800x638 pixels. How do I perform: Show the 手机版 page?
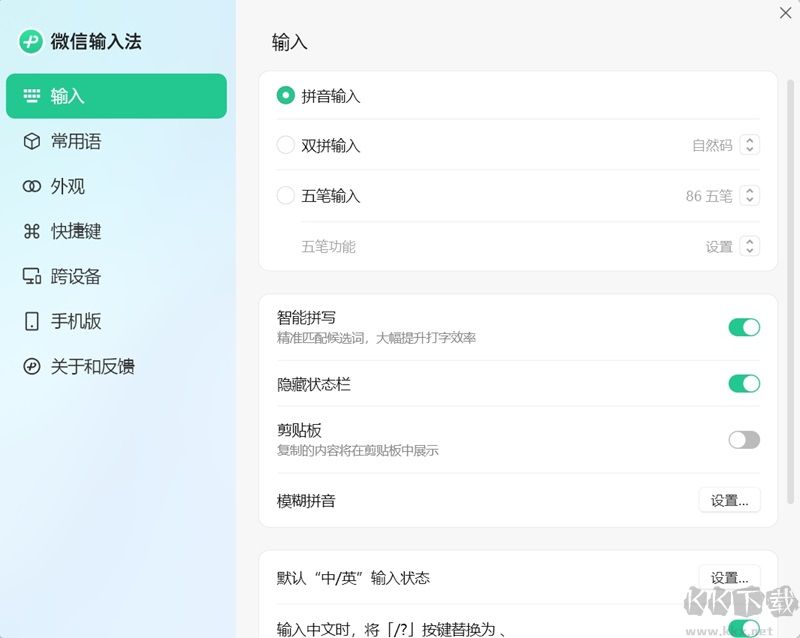click(x=116, y=321)
